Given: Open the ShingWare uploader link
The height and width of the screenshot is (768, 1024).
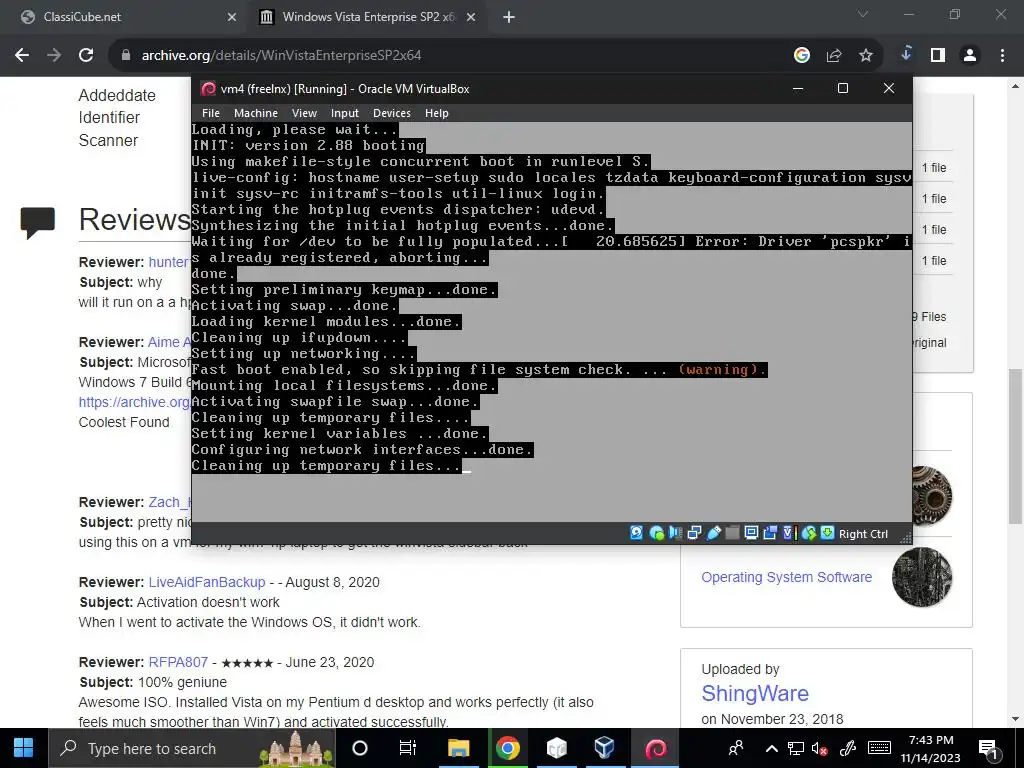Looking at the screenshot, I should point(755,693).
